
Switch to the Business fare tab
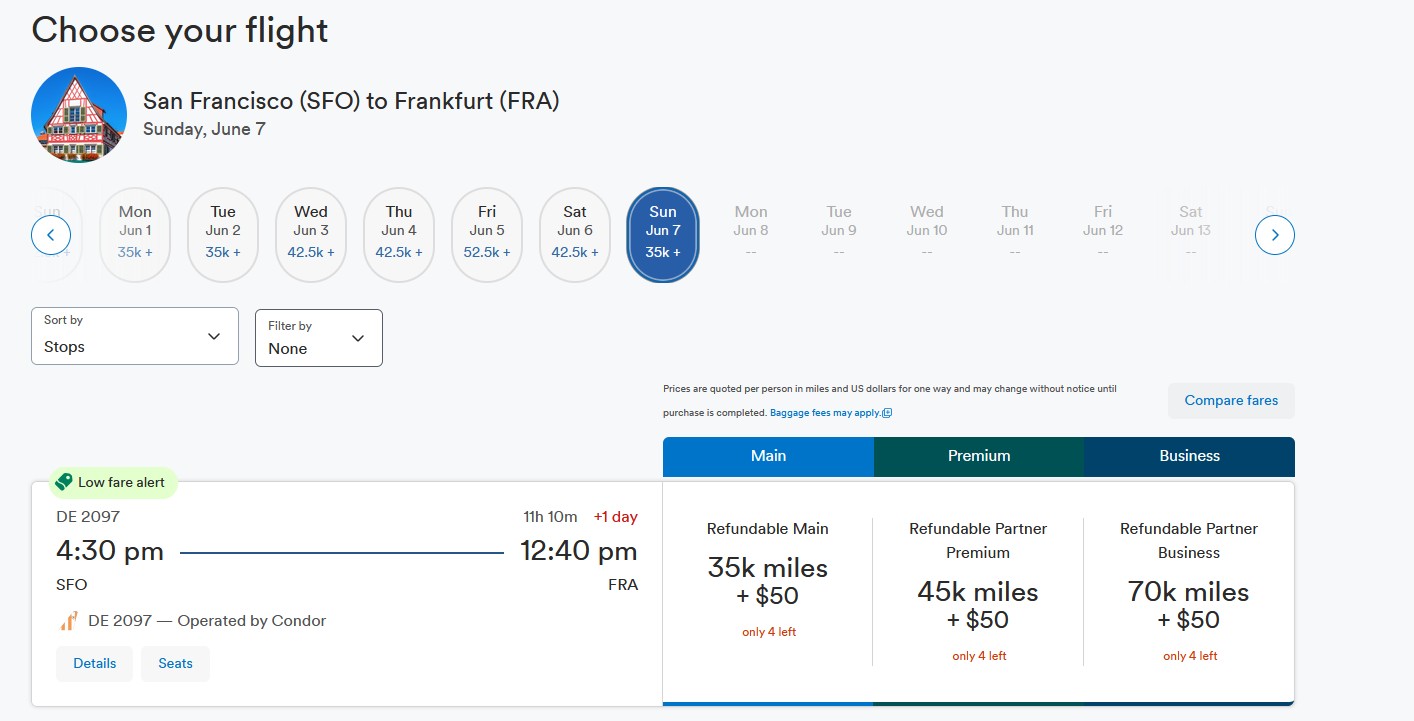coord(1189,456)
